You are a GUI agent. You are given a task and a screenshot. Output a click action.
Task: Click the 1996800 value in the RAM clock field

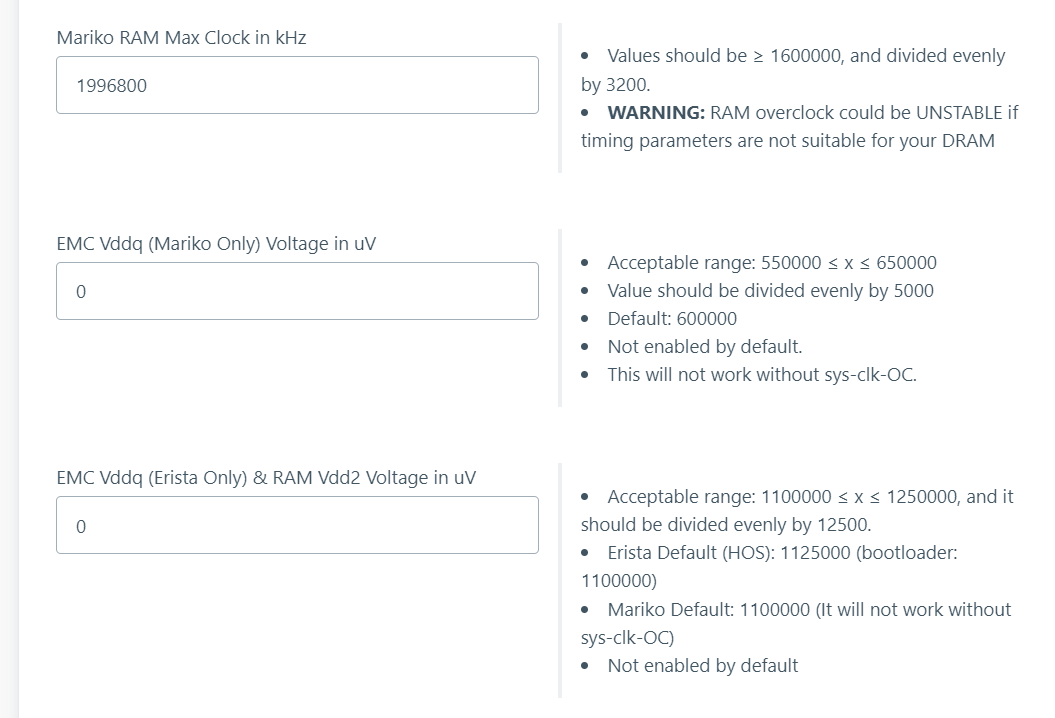coord(112,85)
